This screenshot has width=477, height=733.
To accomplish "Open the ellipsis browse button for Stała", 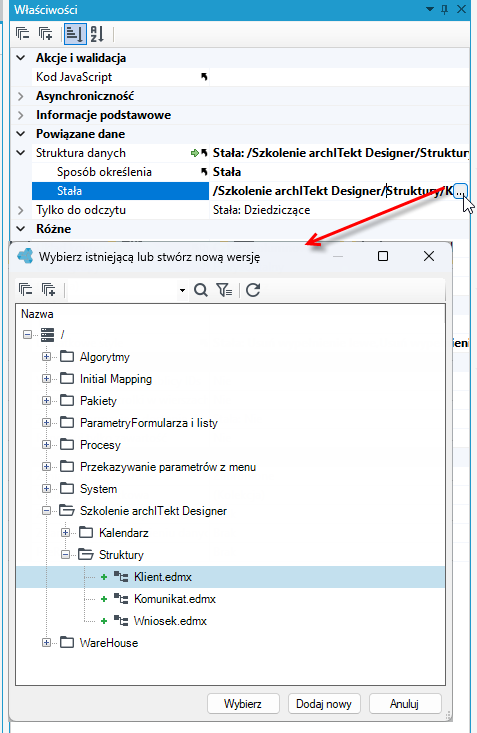I will pyautogui.click(x=461, y=191).
